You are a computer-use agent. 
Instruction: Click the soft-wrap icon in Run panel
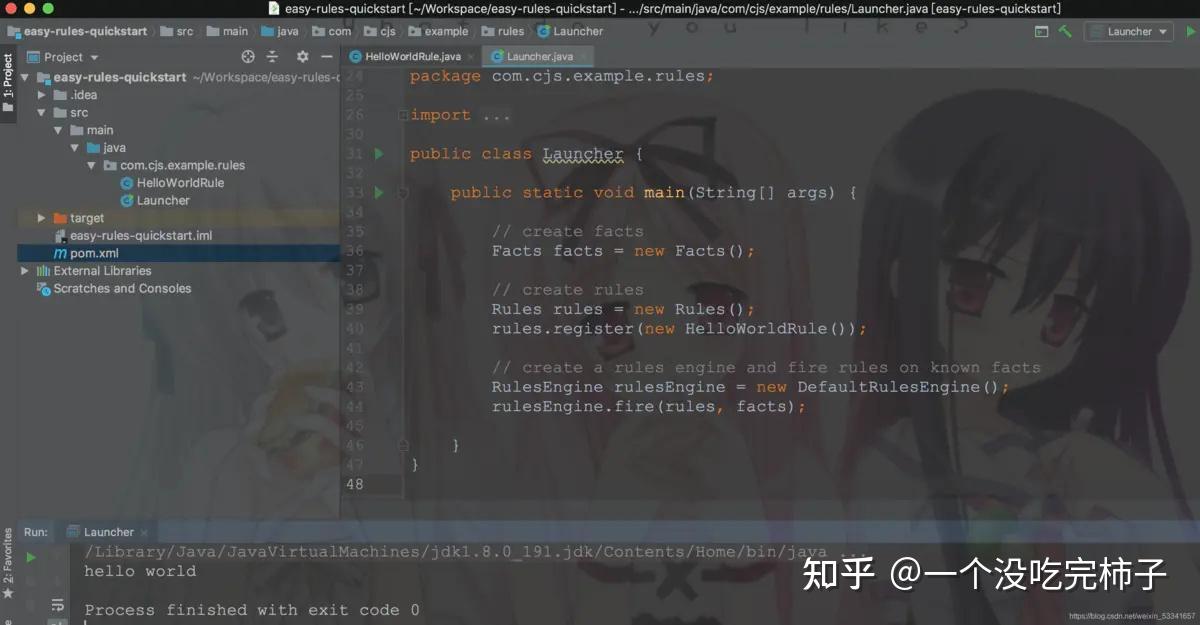tap(57, 605)
